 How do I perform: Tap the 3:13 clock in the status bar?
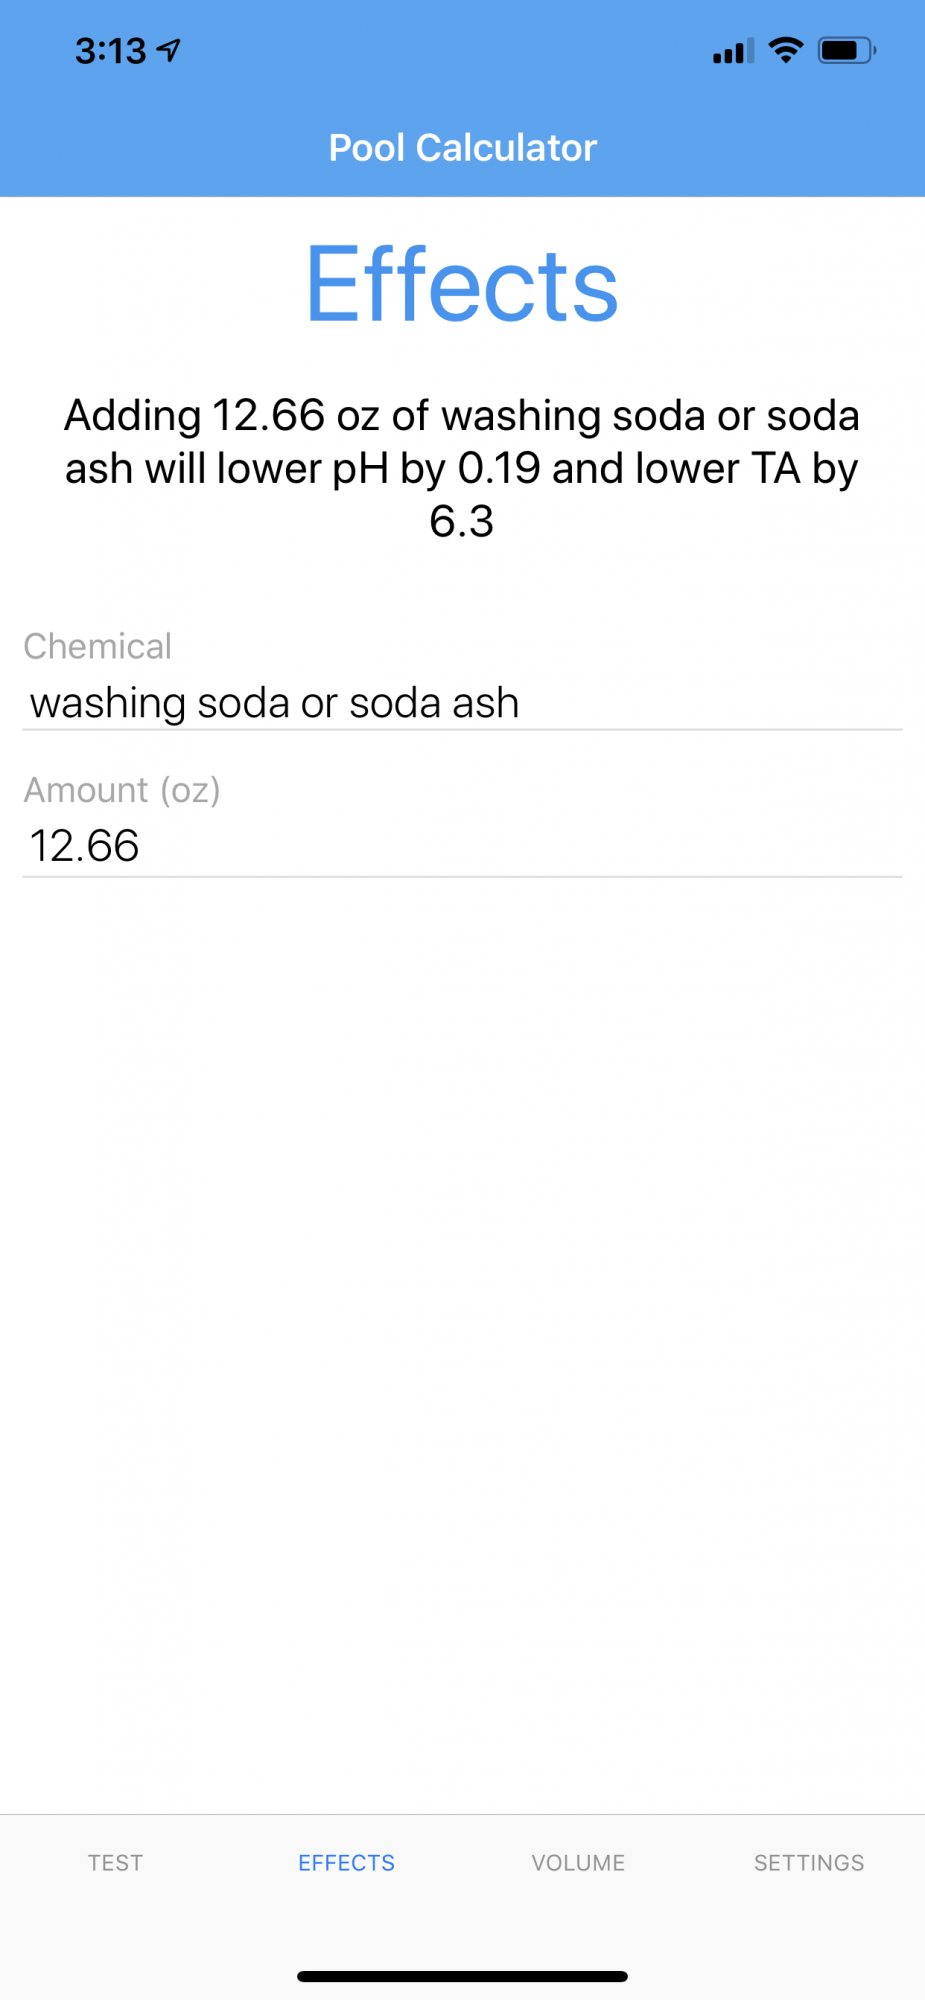point(110,51)
